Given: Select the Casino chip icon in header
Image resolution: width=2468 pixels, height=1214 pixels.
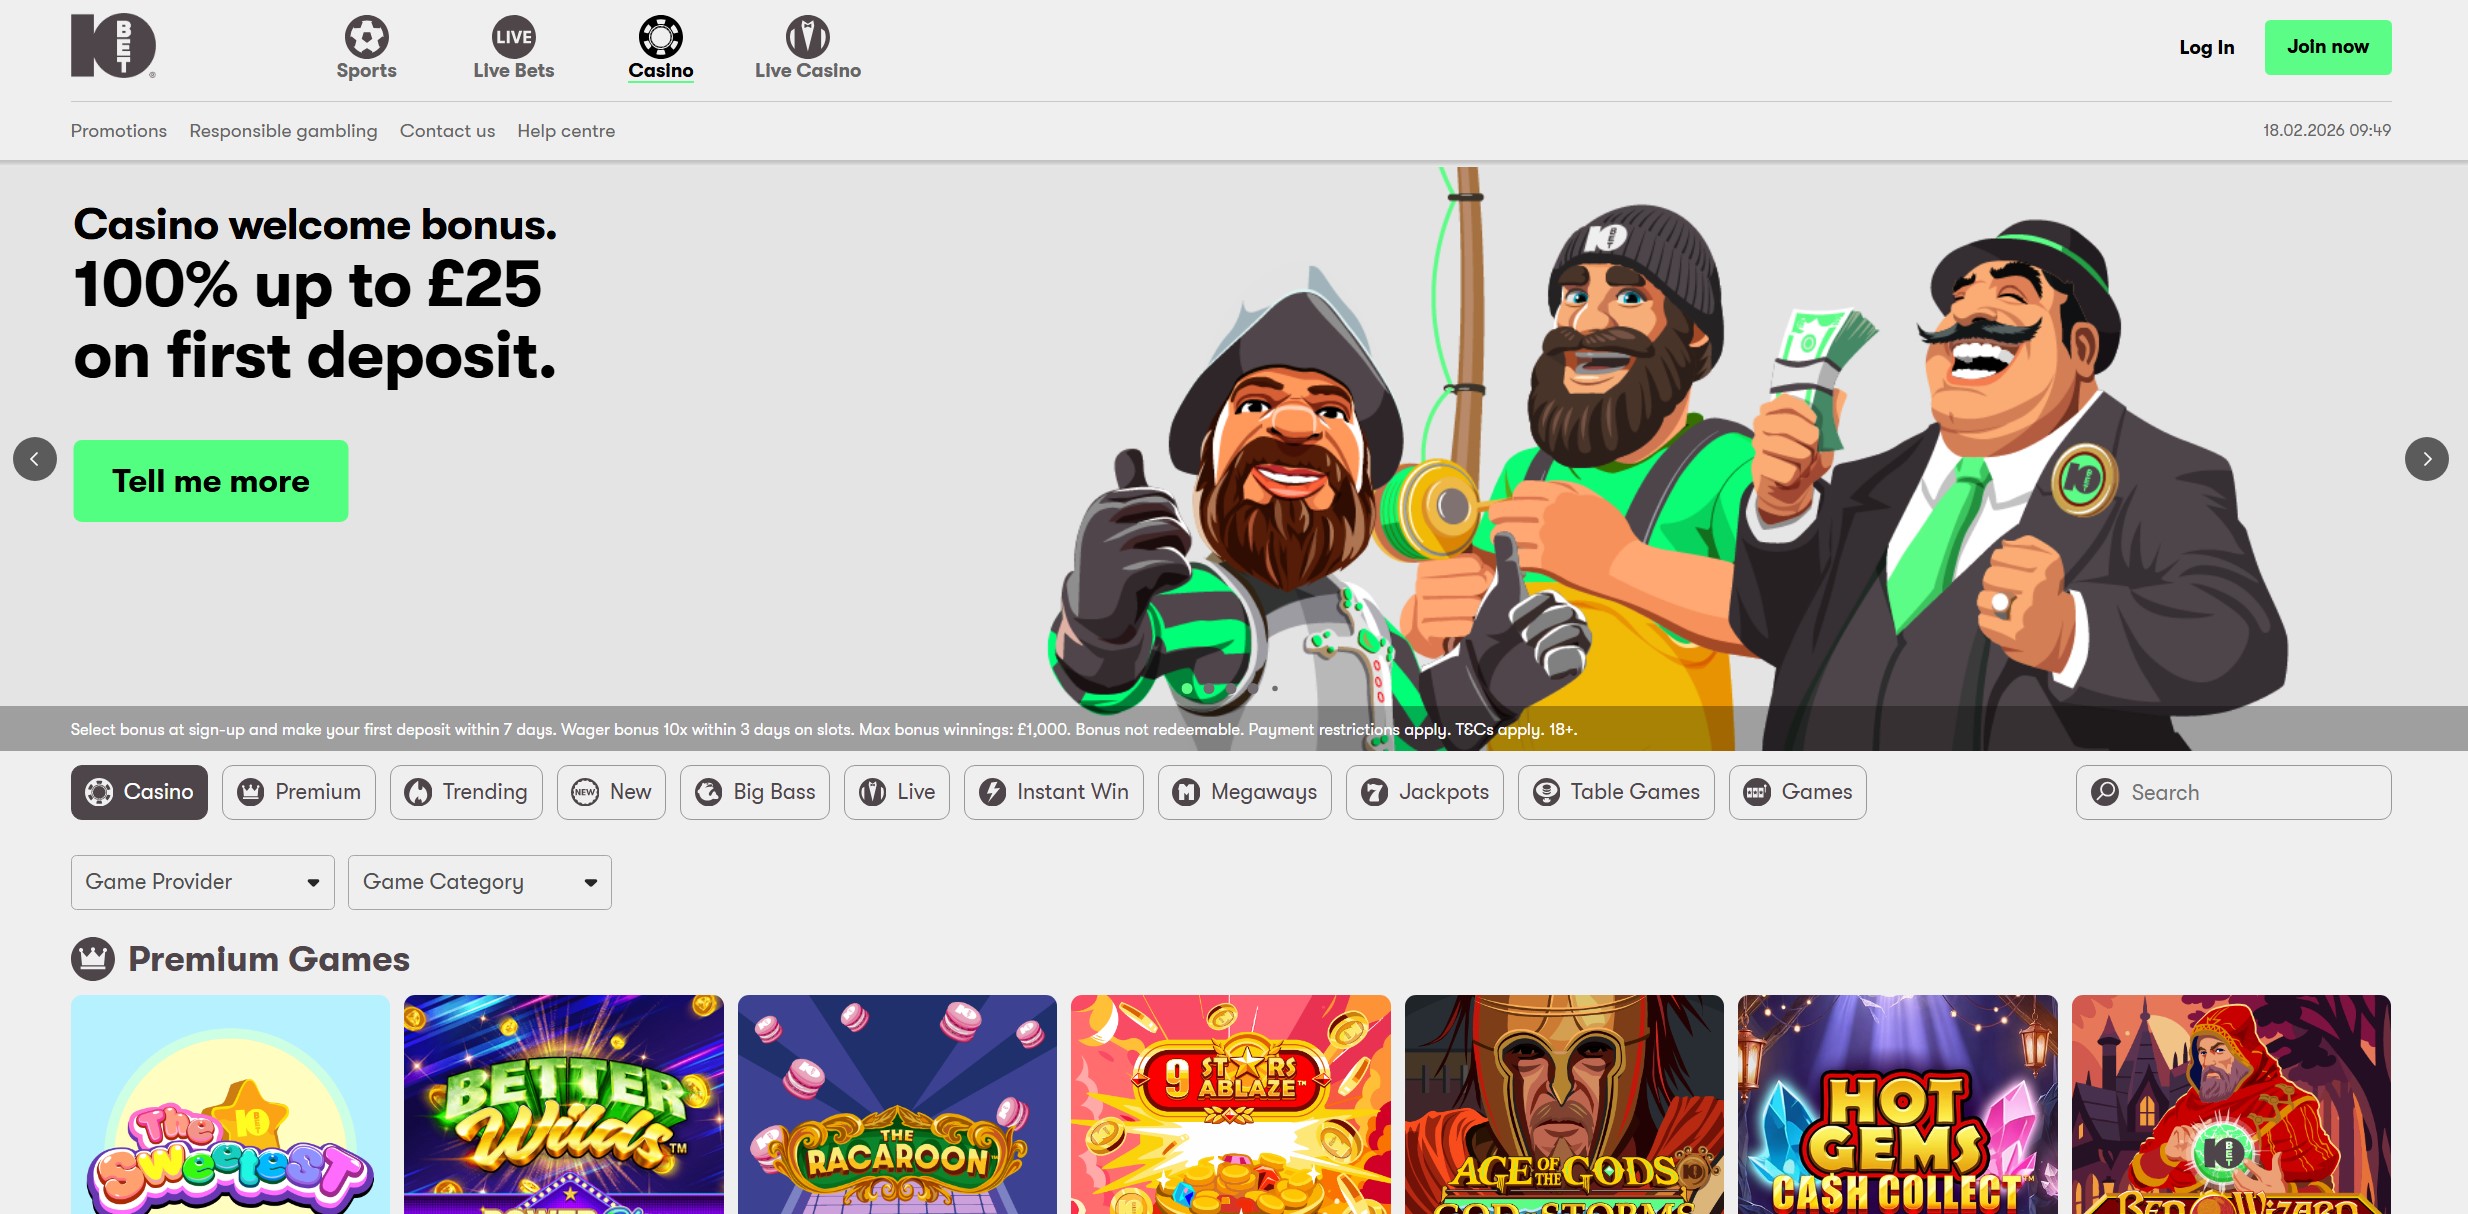Looking at the screenshot, I should [x=660, y=37].
